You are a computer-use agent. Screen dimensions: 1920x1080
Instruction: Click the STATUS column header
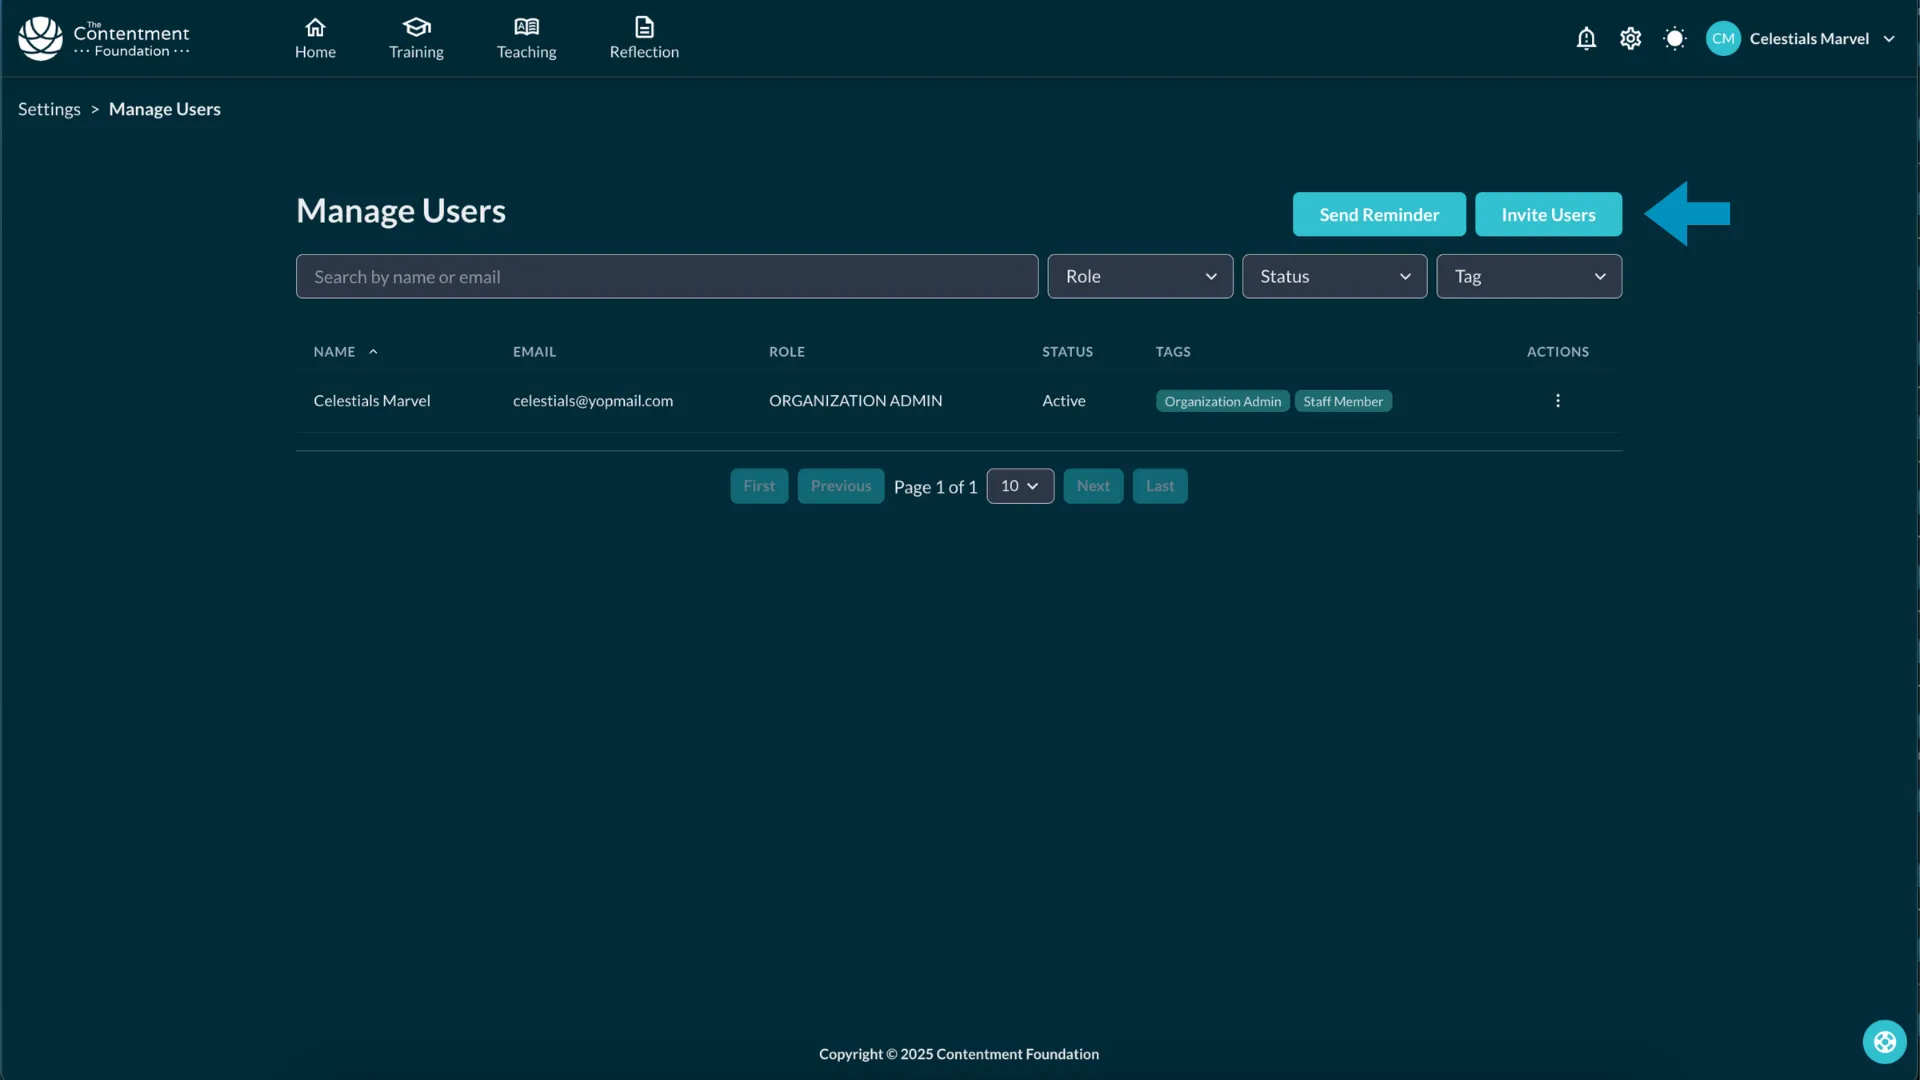pyautogui.click(x=1067, y=352)
